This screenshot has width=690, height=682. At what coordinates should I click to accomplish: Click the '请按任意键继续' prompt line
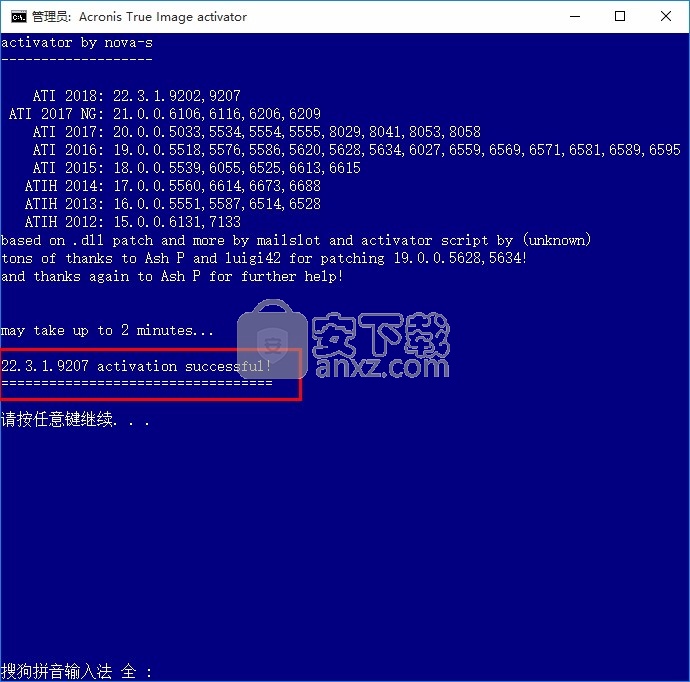tap(75, 419)
